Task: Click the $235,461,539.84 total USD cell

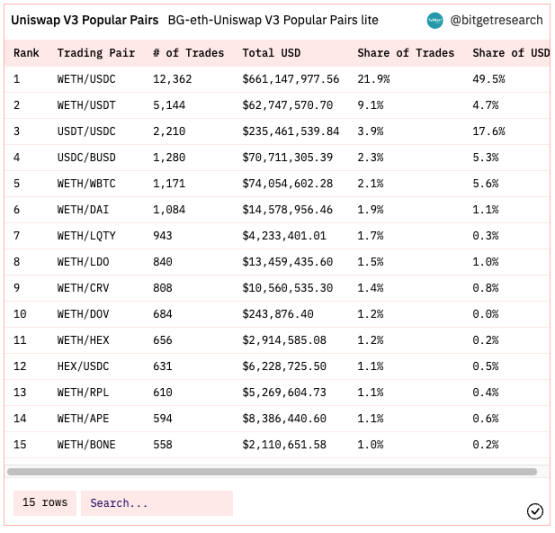Action: point(291,131)
